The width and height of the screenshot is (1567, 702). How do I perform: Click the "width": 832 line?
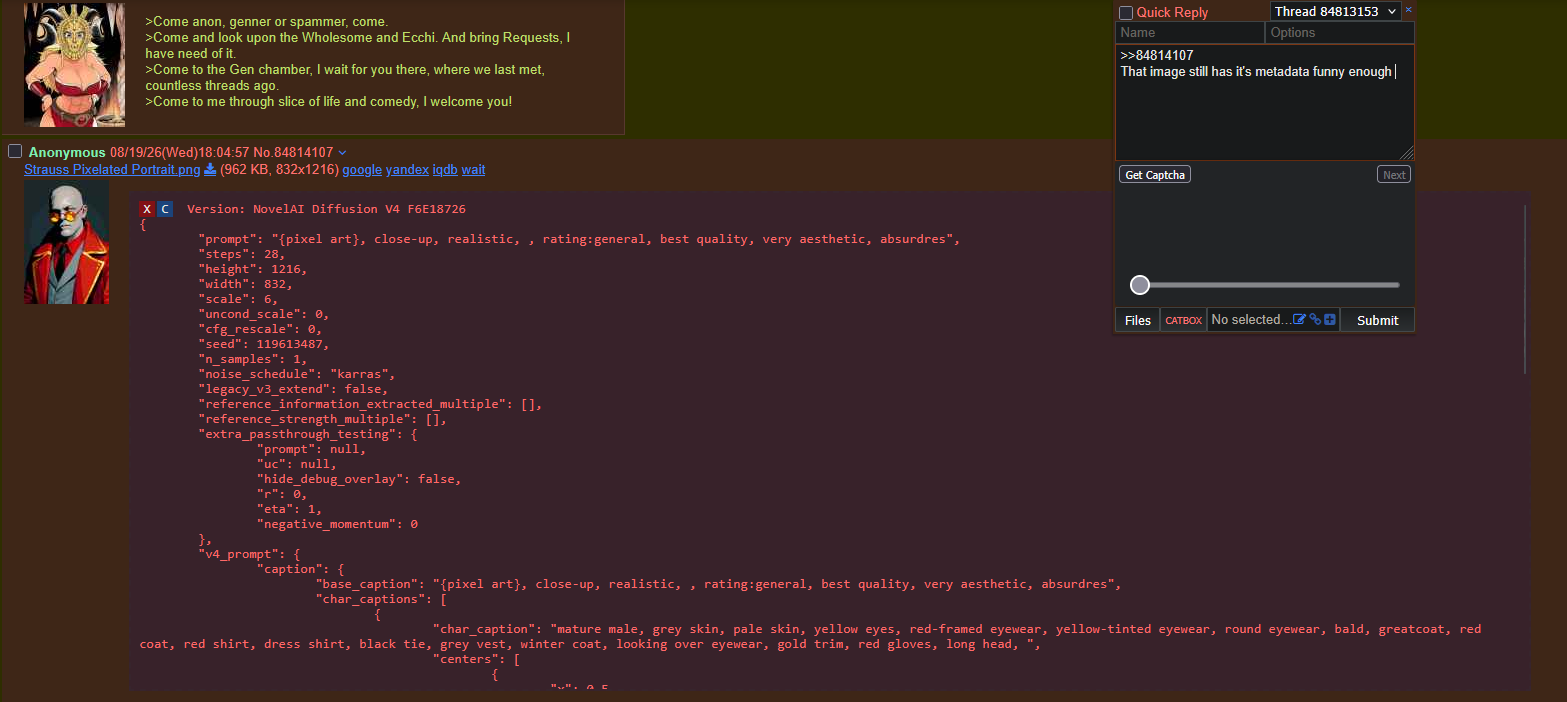pos(246,284)
